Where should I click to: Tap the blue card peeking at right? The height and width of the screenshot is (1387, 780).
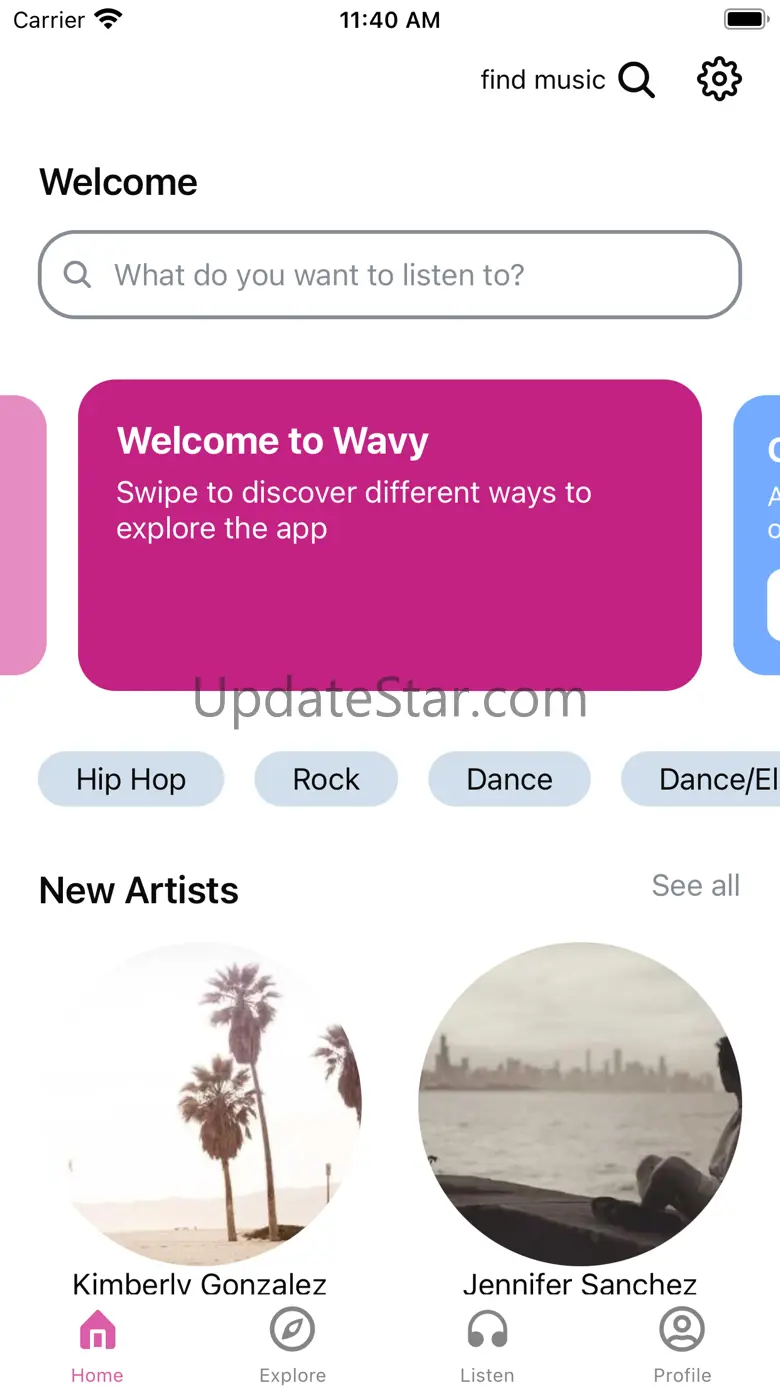click(x=757, y=535)
